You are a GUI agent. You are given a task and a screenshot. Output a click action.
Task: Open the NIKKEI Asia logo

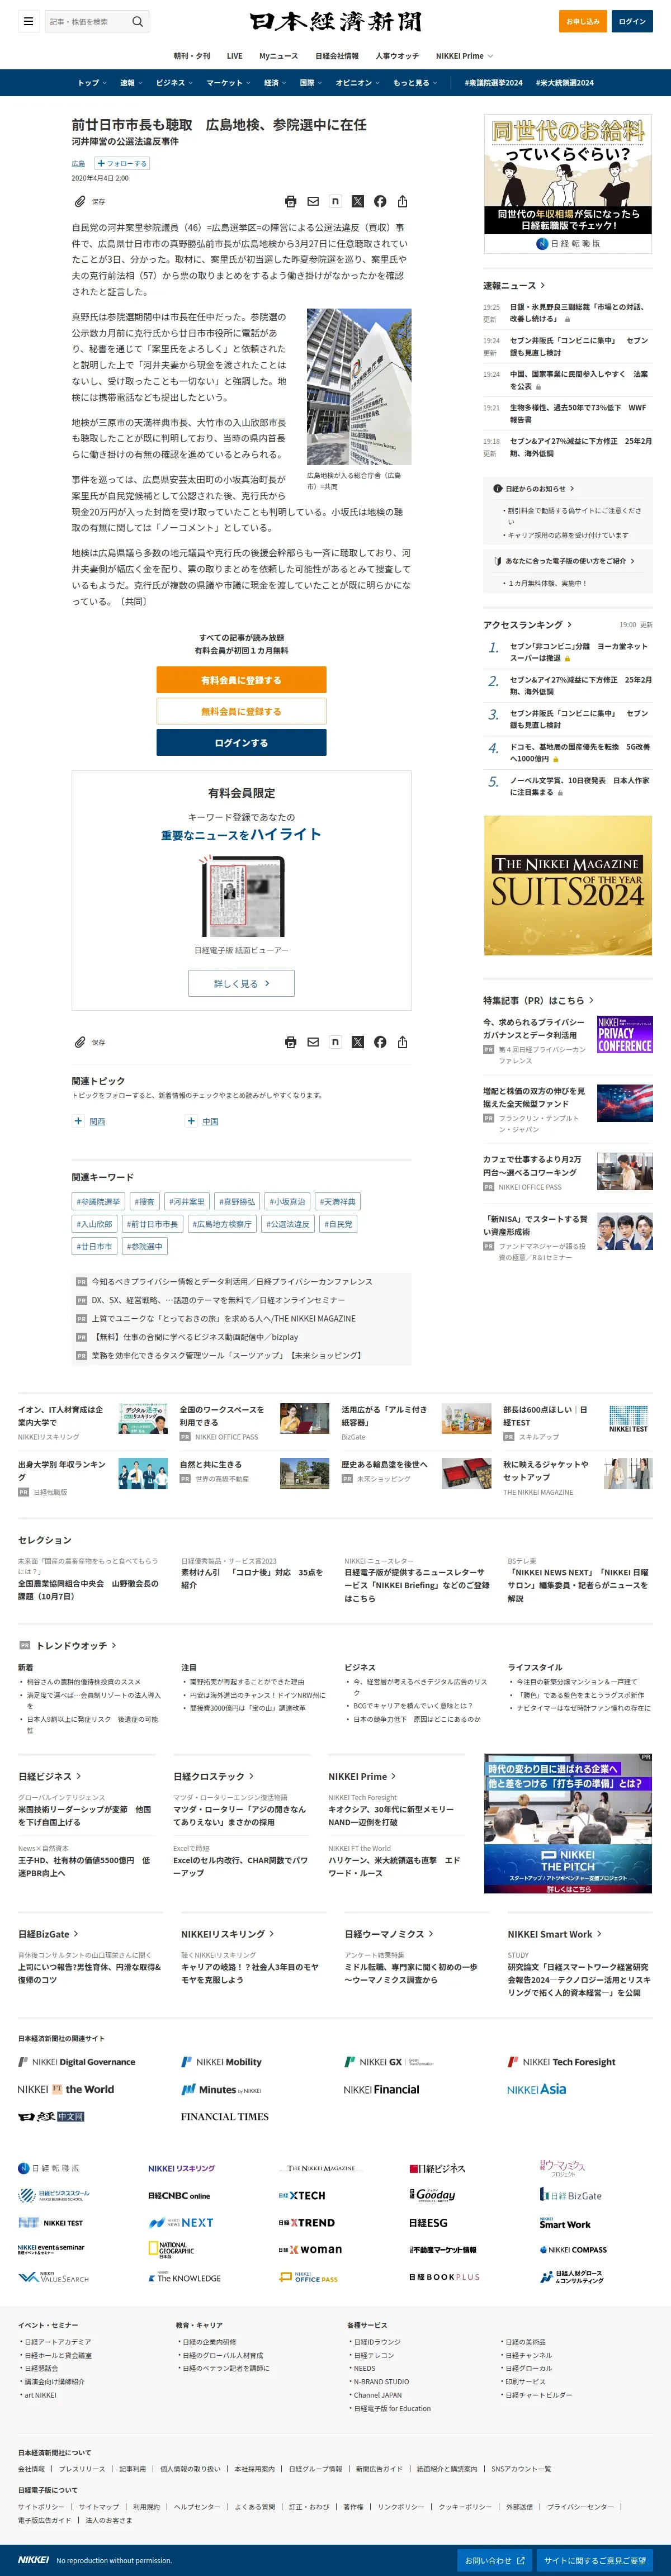pyautogui.click(x=536, y=2089)
